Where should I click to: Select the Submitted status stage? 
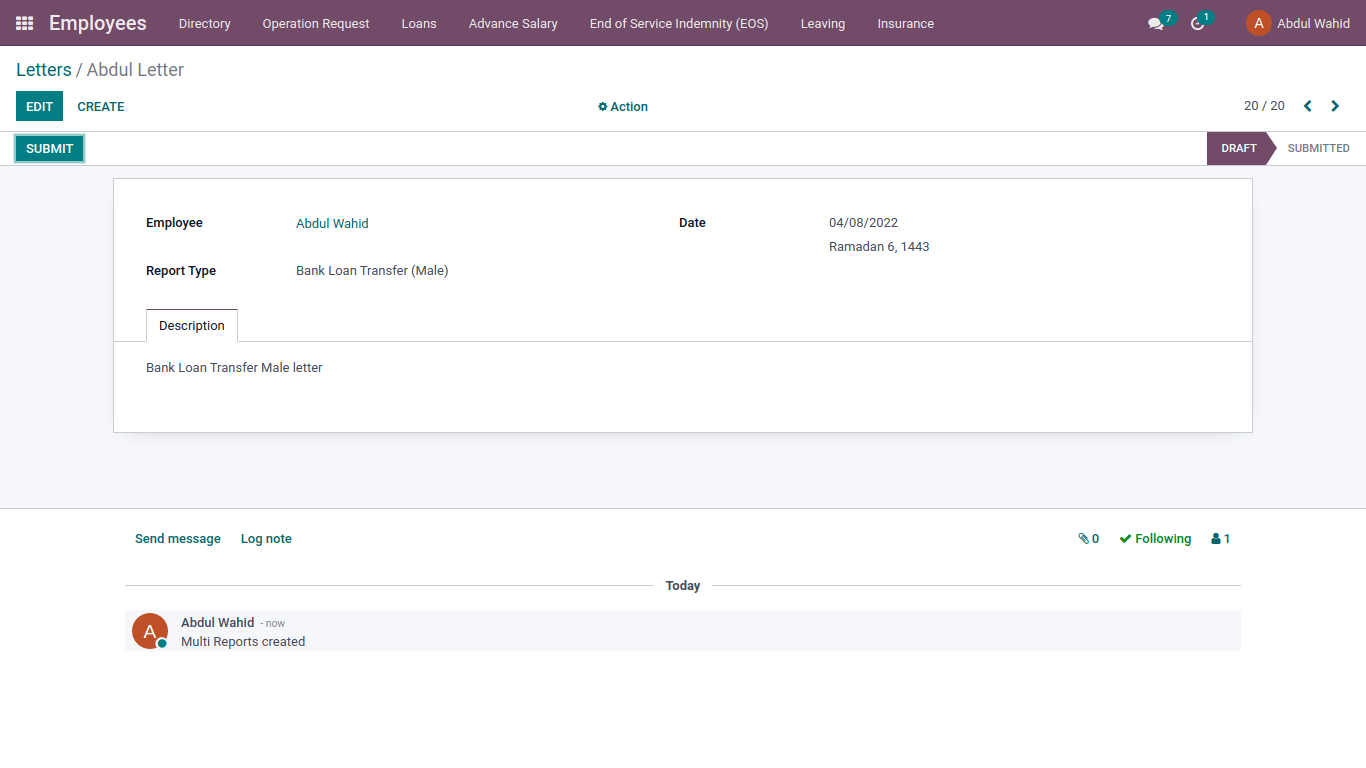pos(1318,148)
